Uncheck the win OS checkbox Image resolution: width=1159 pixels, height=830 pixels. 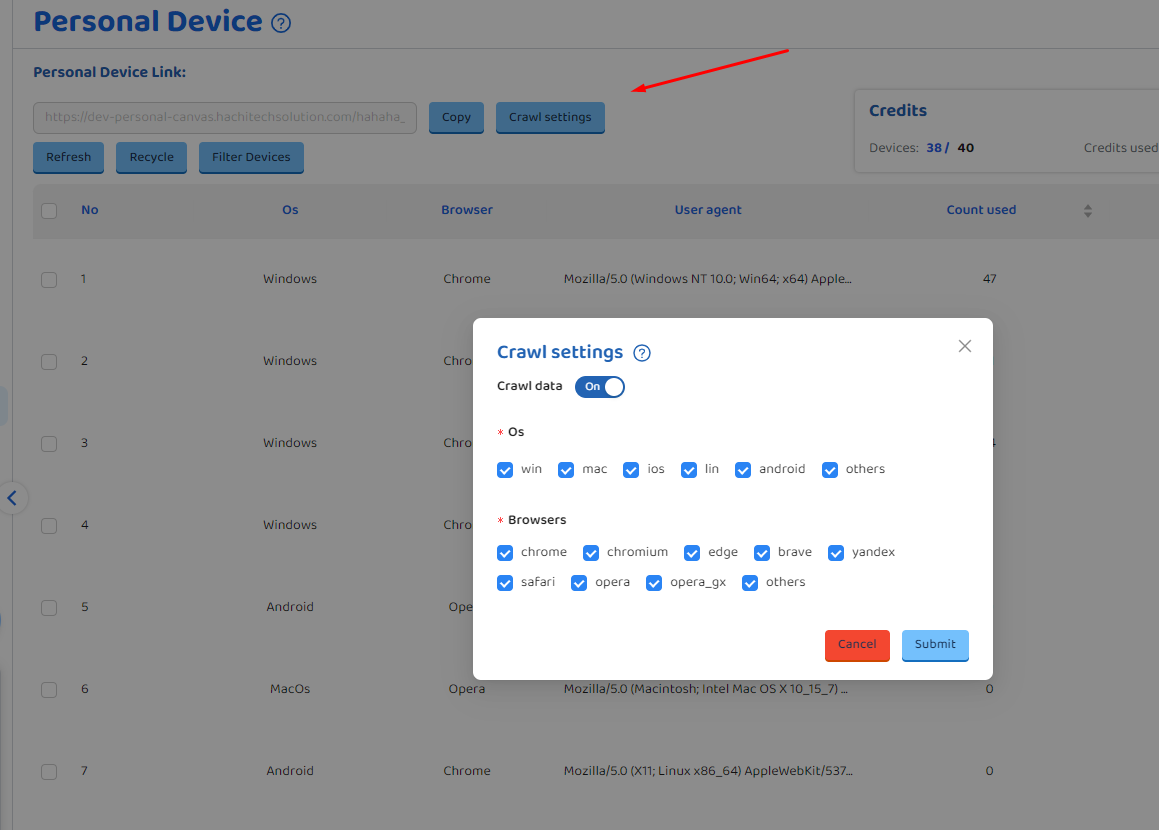(505, 470)
